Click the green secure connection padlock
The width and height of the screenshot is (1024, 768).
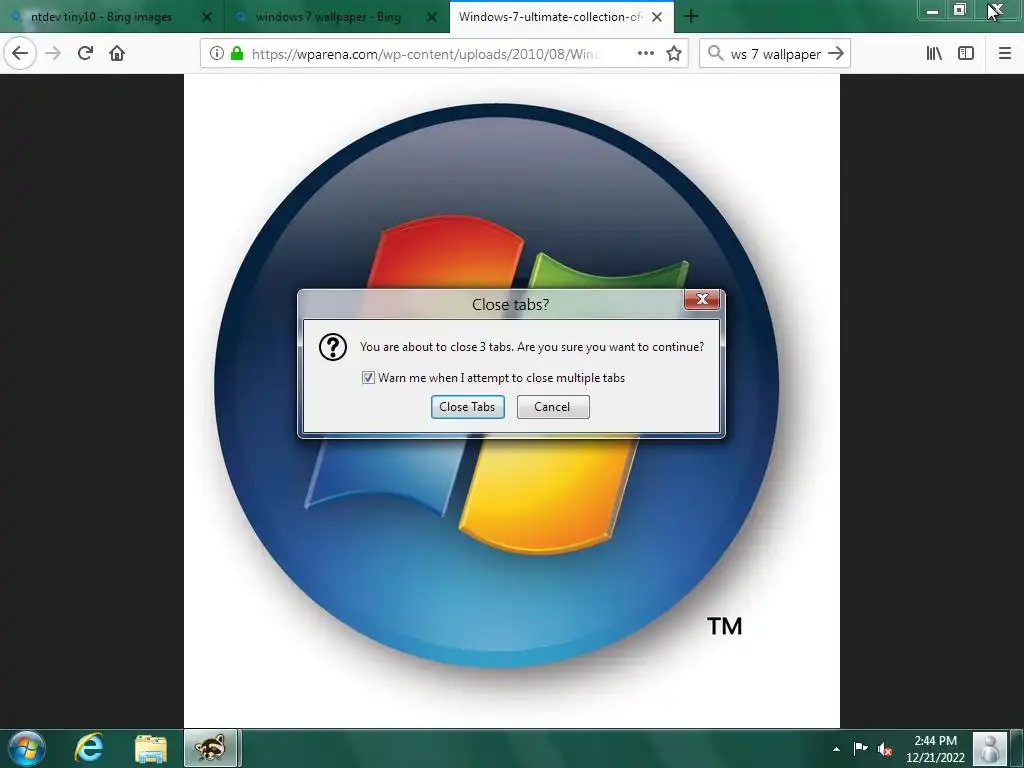click(237, 54)
